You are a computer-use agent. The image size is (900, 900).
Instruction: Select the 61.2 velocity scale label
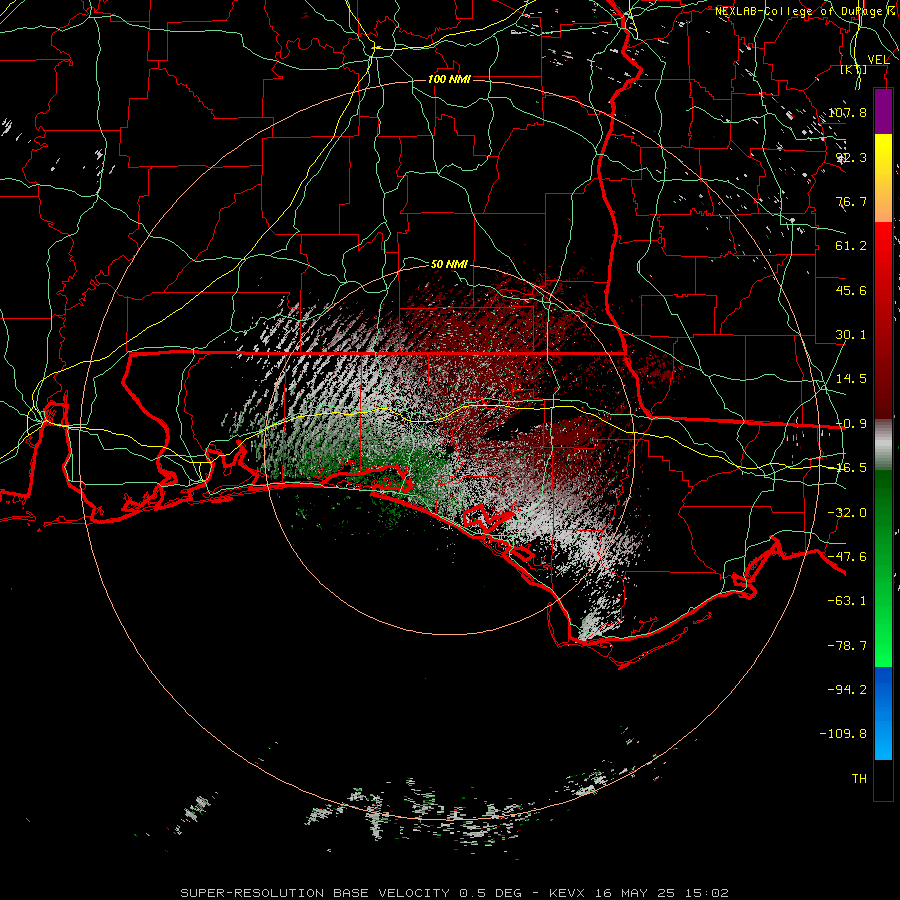(851, 246)
